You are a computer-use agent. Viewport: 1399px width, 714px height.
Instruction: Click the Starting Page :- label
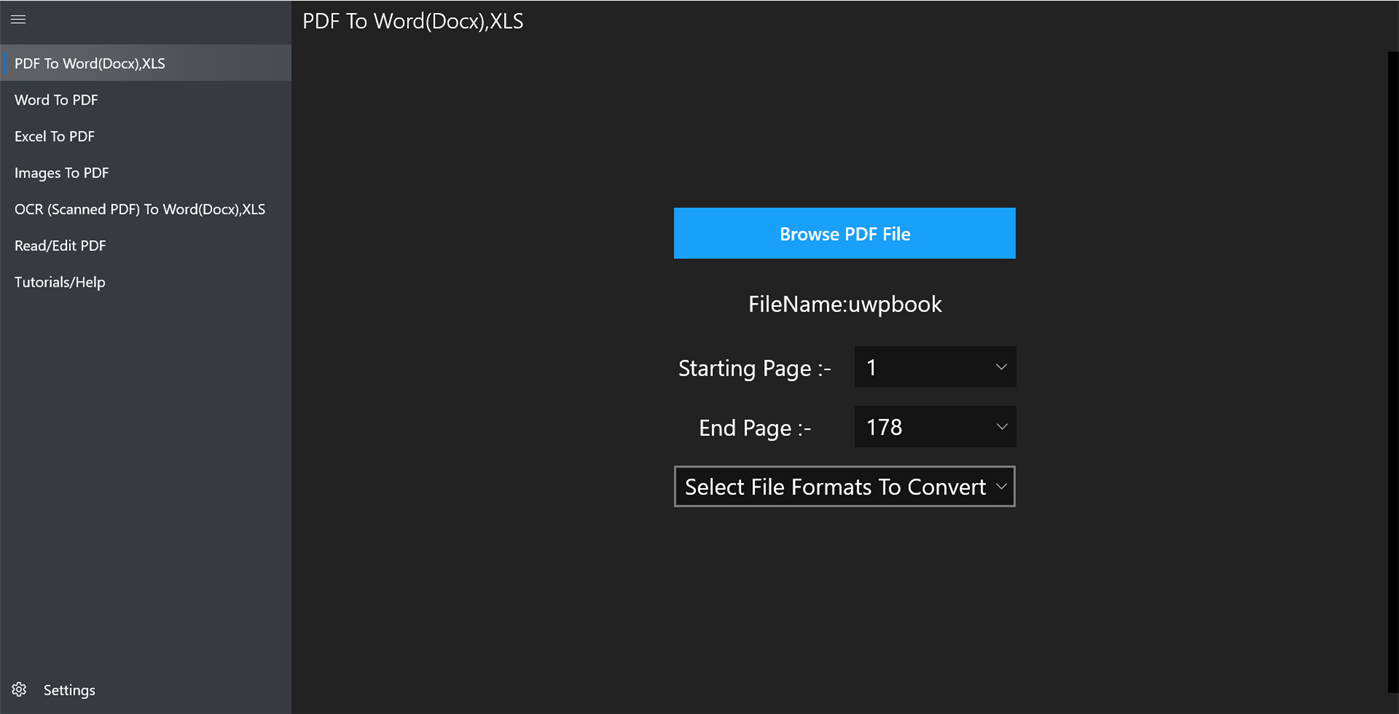tap(755, 368)
